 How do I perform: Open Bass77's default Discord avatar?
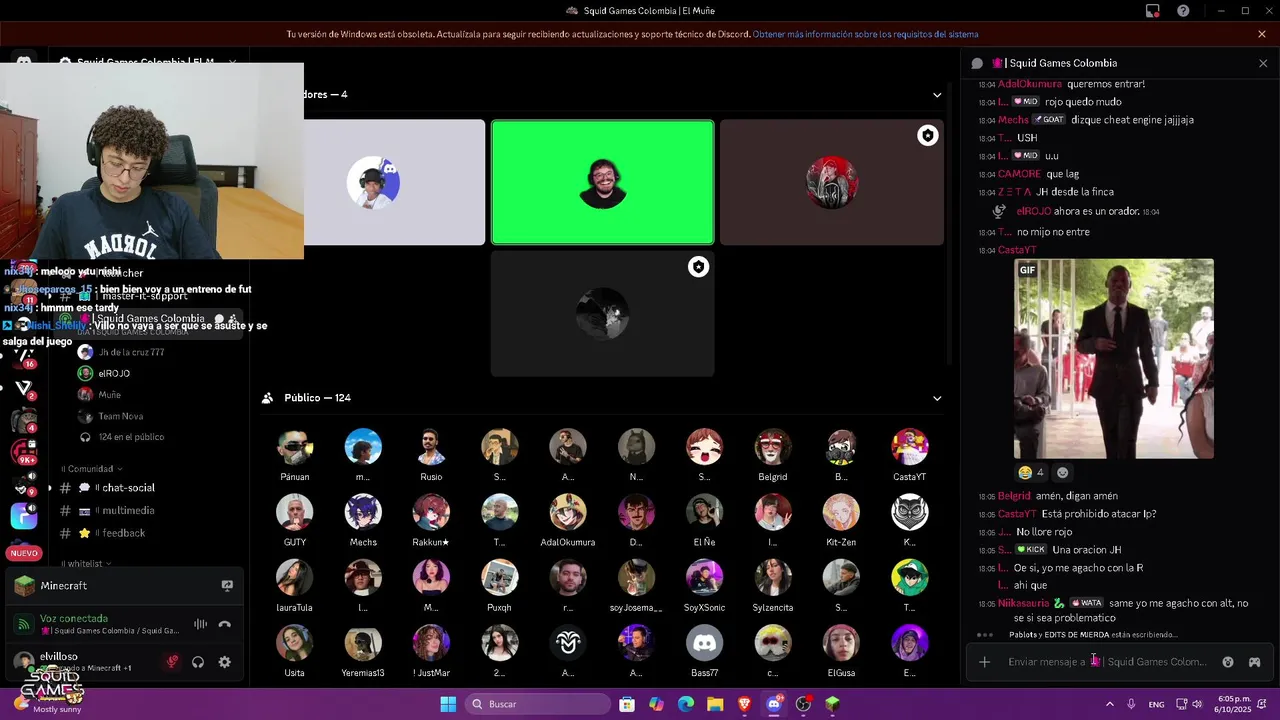point(705,643)
